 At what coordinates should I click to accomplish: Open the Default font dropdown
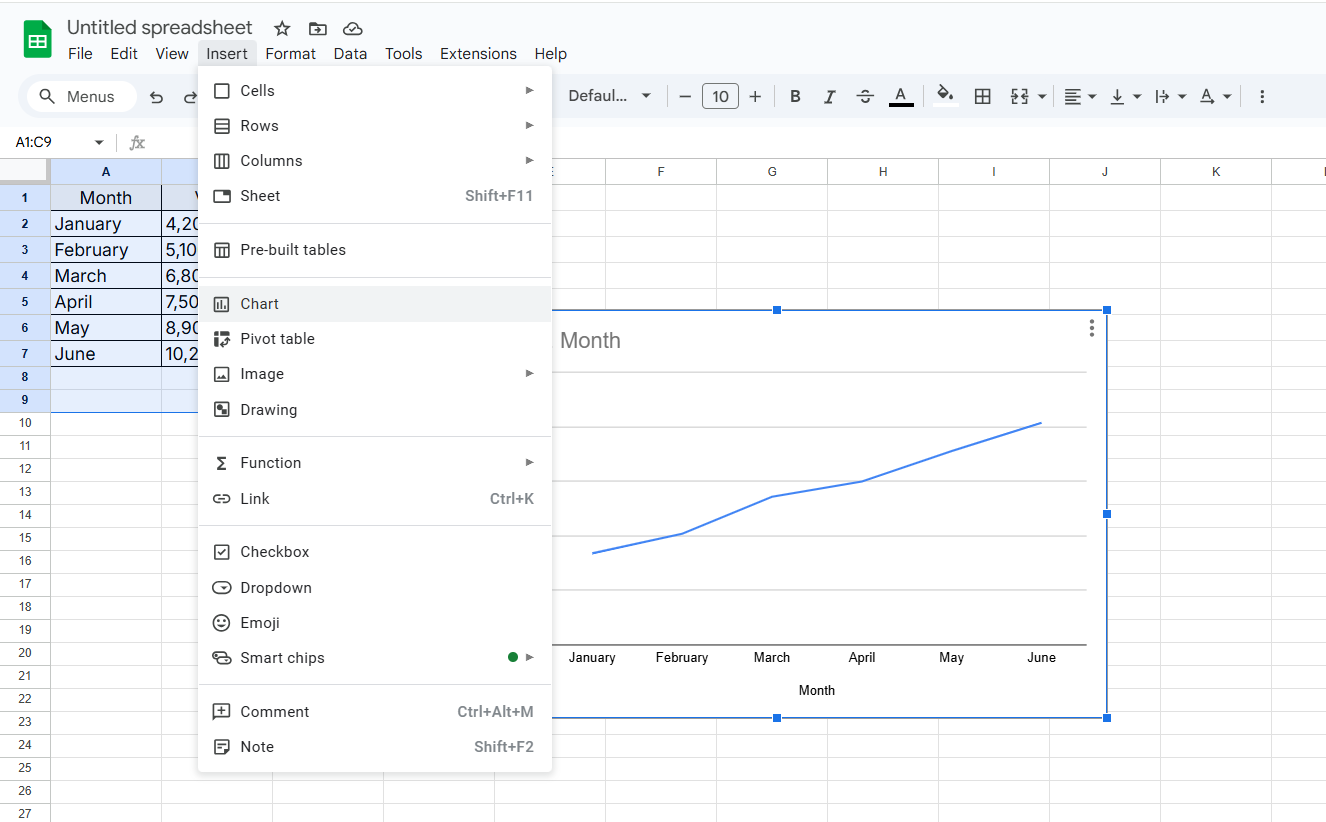click(x=609, y=96)
